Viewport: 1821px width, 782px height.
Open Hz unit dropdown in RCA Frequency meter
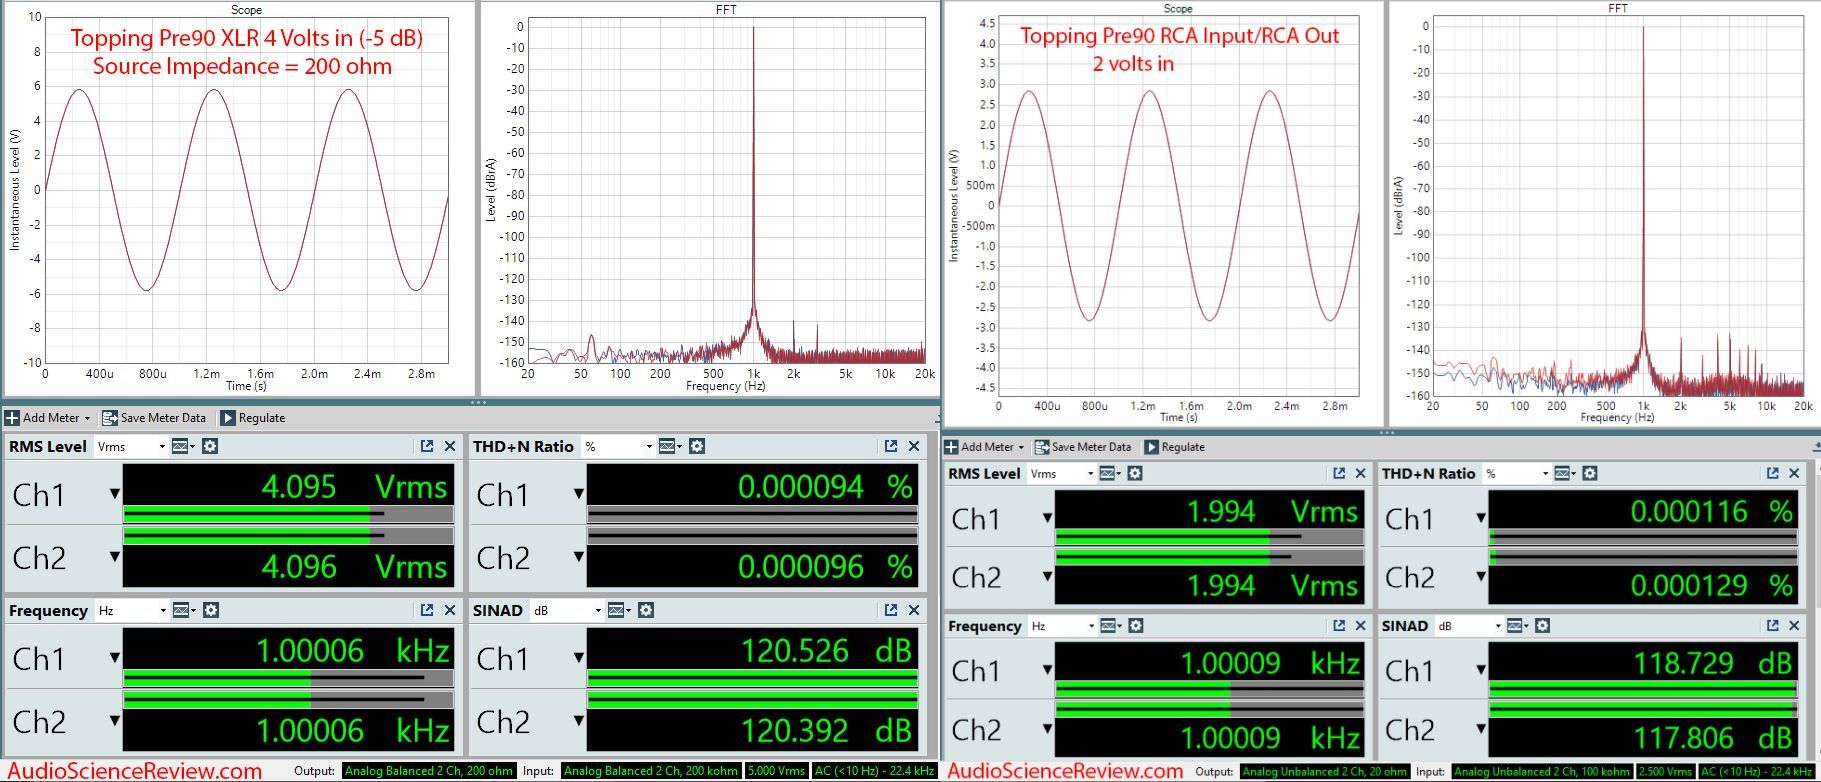1062,626
